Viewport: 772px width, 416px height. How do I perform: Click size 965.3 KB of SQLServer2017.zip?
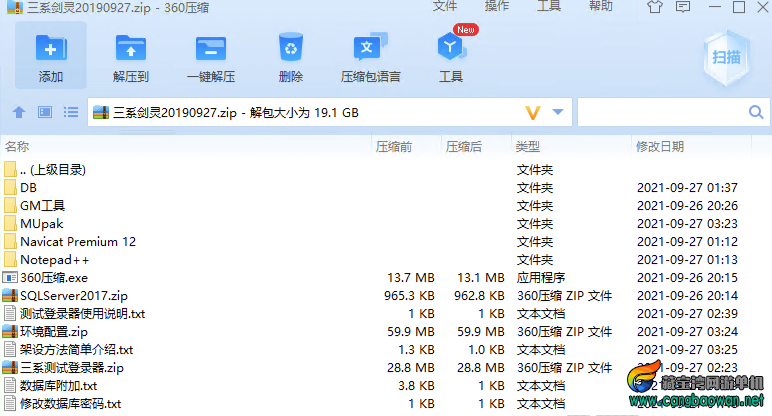[x=409, y=296]
